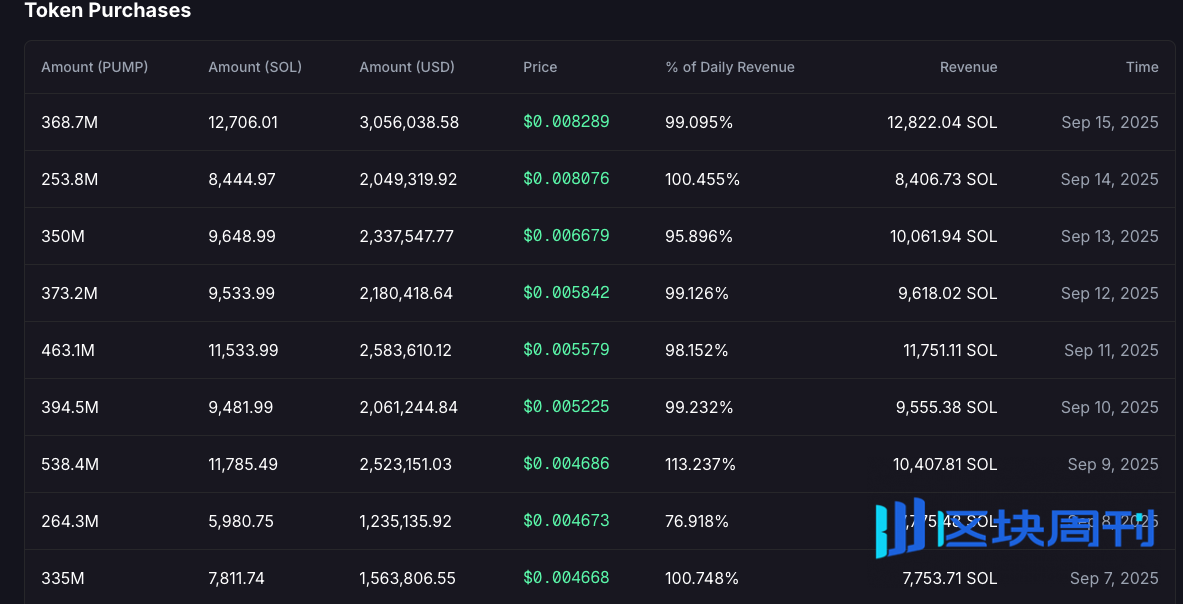Viewport: 1183px width, 604px height.
Task: Select the 10,407.81 SOL revenue value
Action: pyautogui.click(x=945, y=464)
